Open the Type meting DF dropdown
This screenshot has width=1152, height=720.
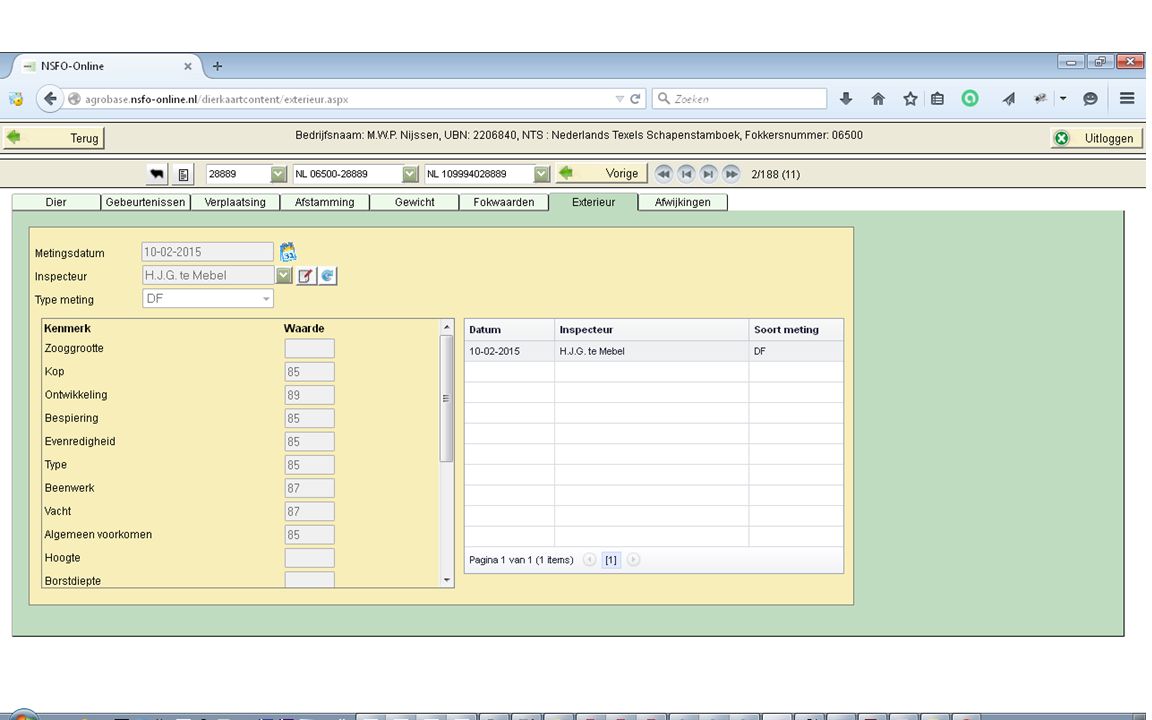(266, 299)
